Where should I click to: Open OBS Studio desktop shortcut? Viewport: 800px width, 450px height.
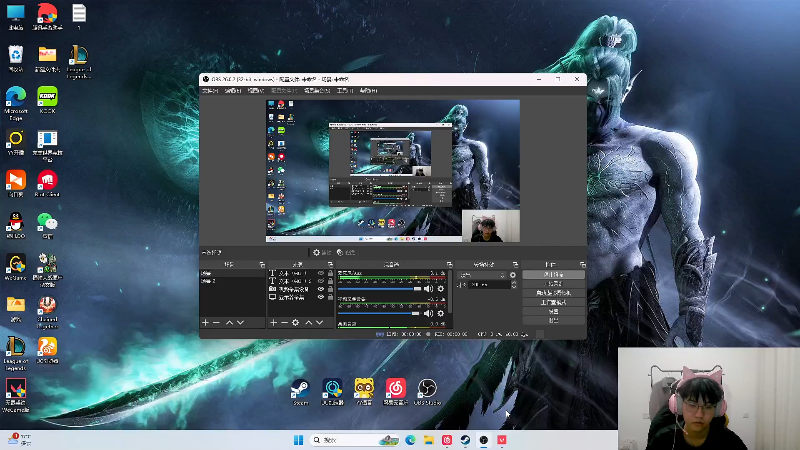coord(427,388)
